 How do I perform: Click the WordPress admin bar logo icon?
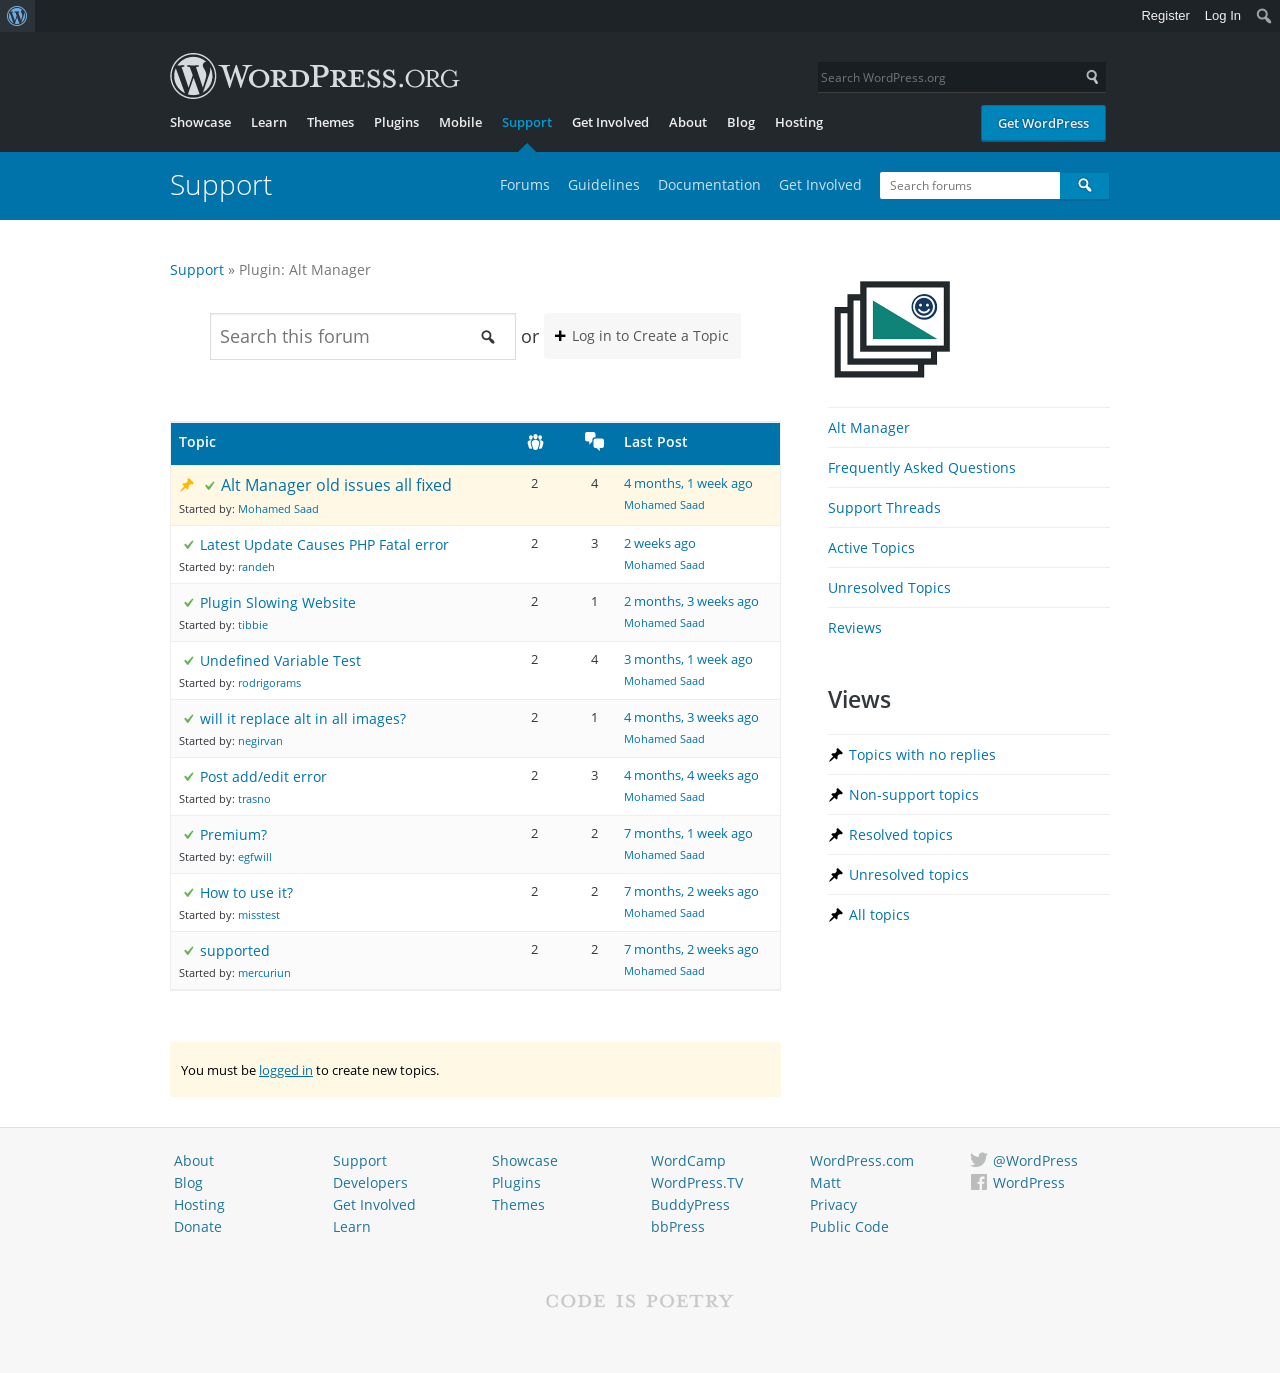click(x=17, y=16)
